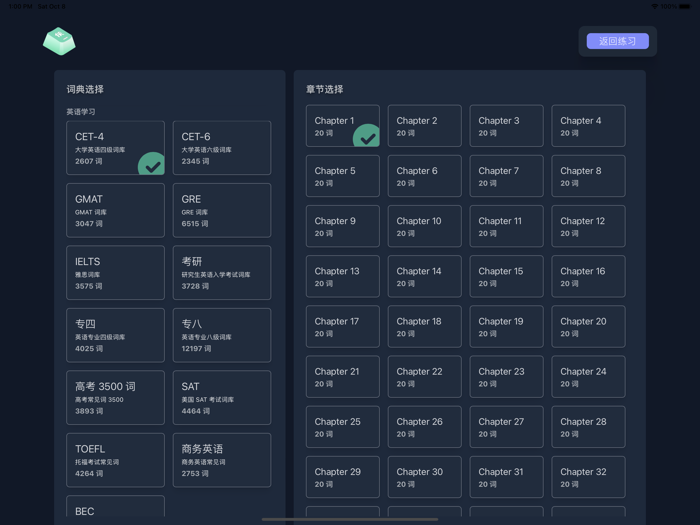Choose the CET-6 dictionary
This screenshot has width=700, height=525.
(221, 148)
